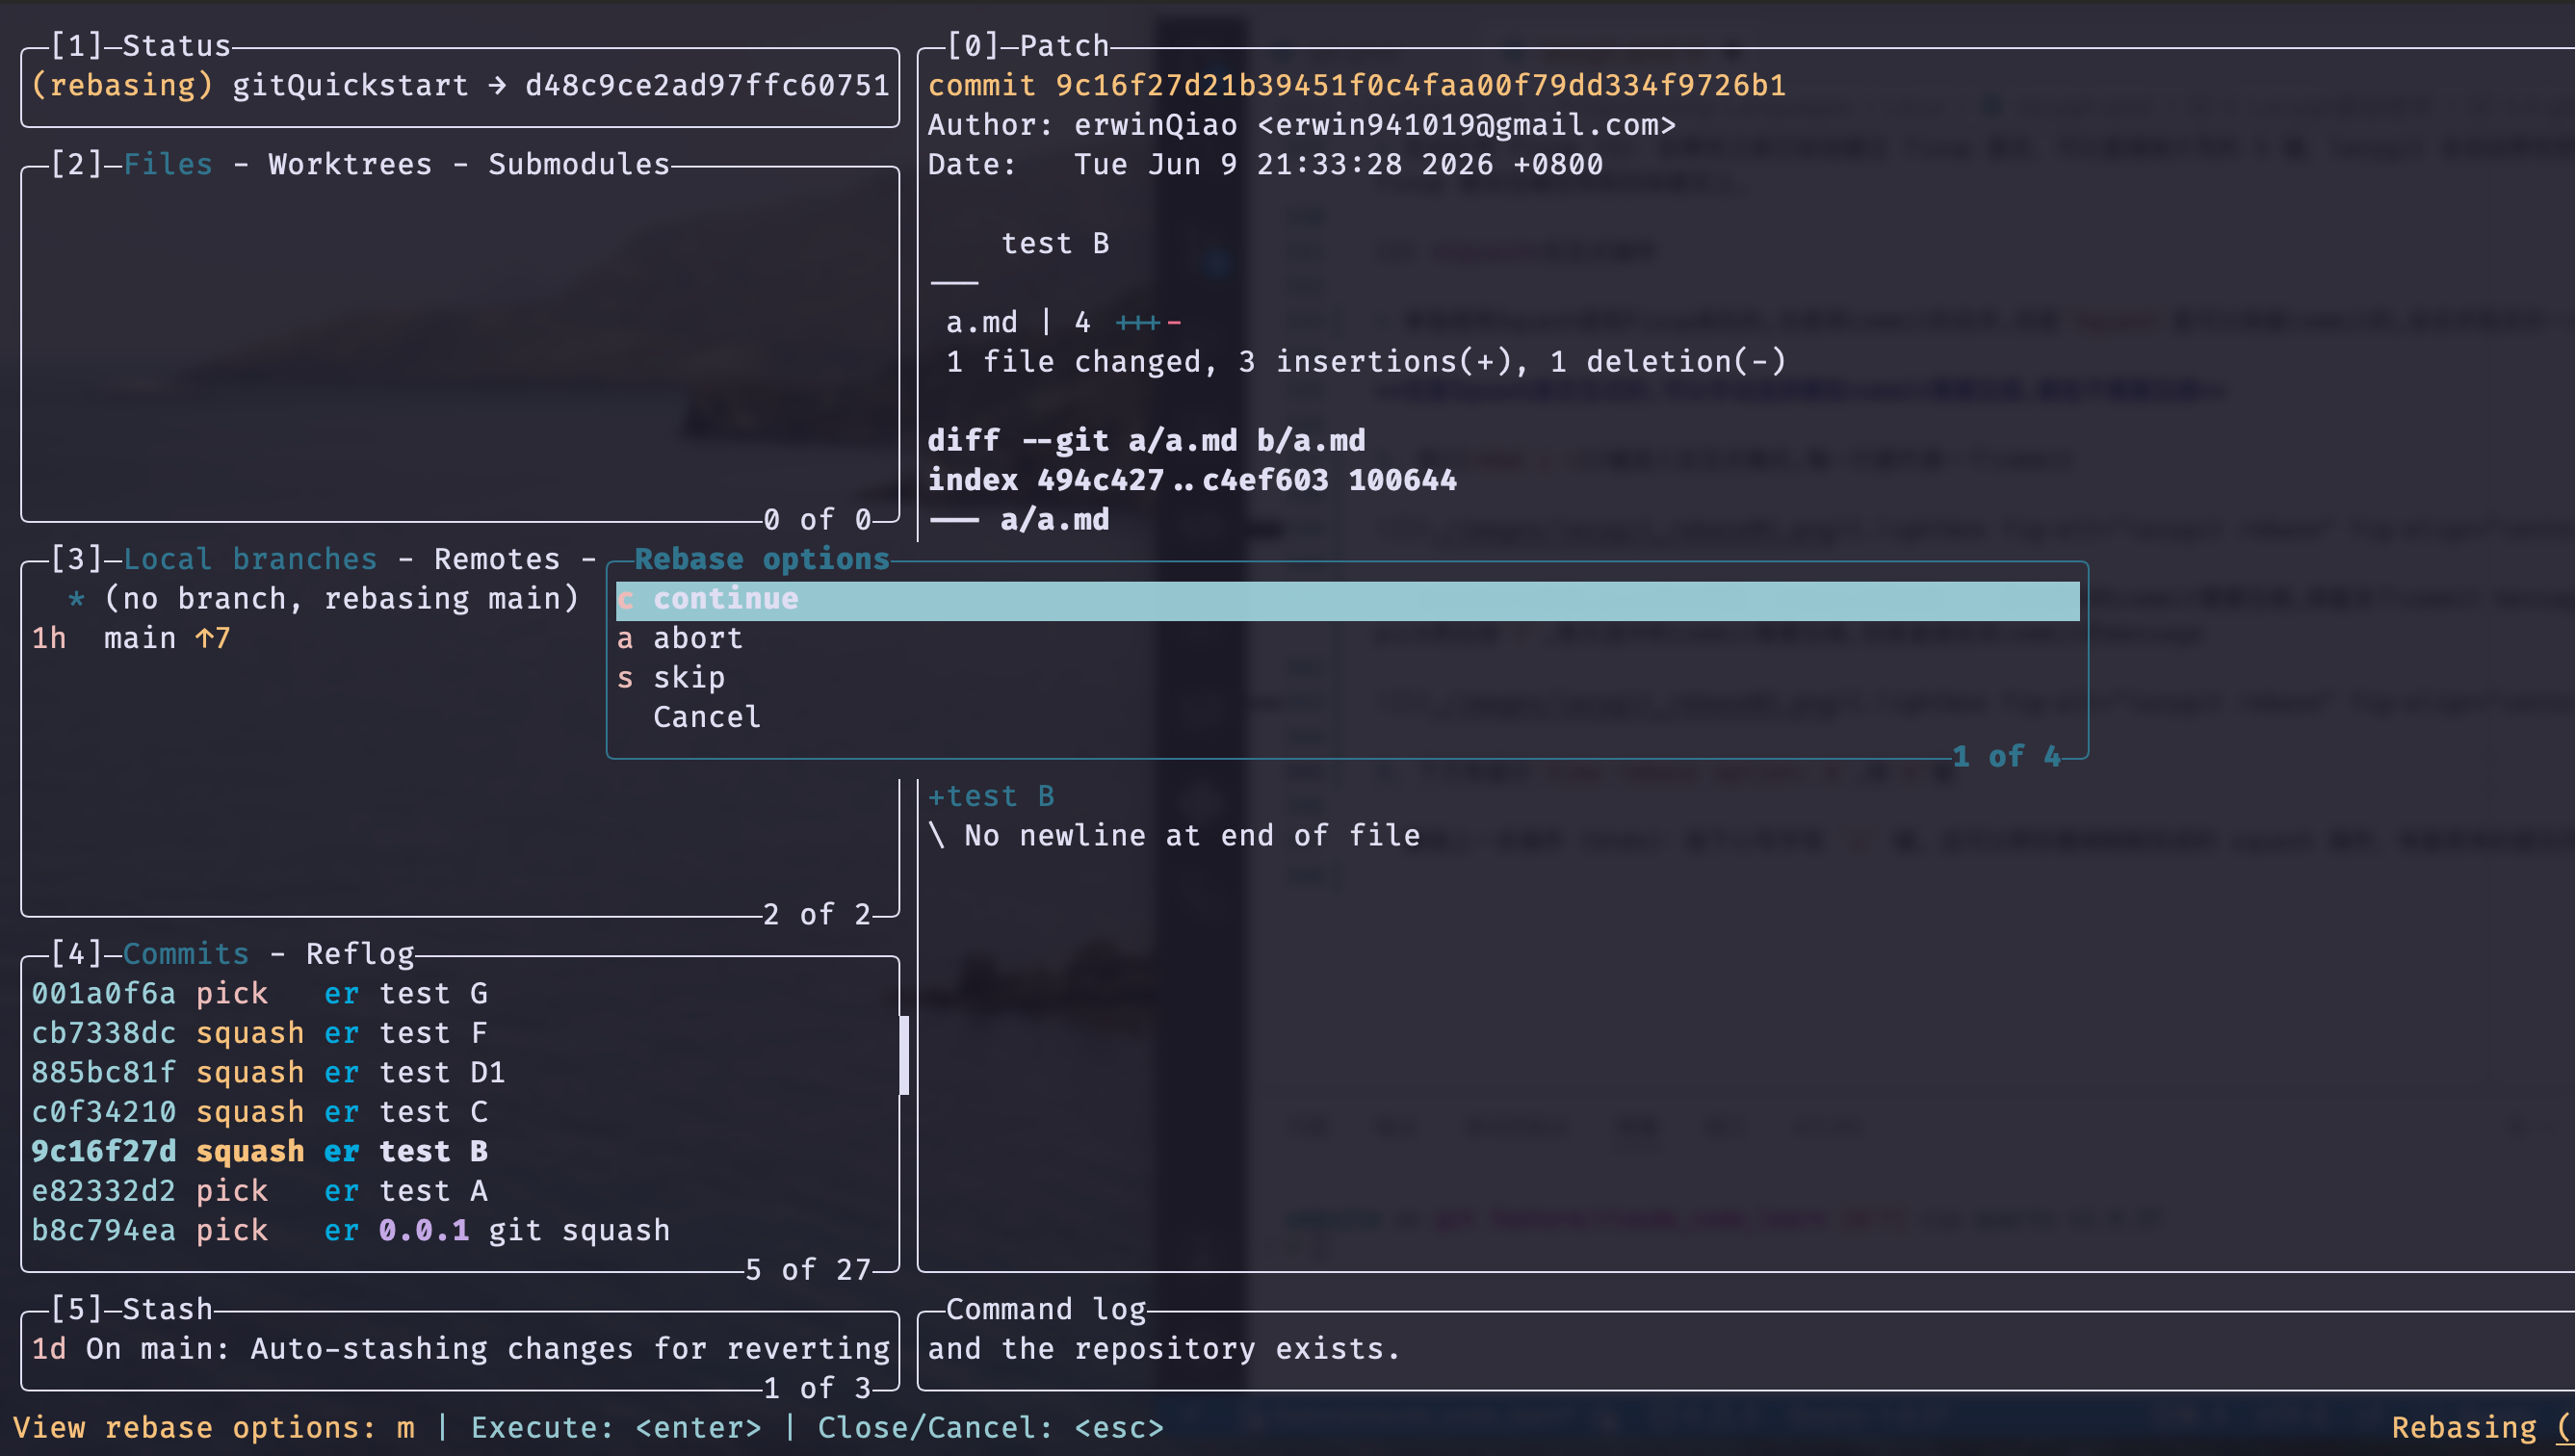Click the 'diff --git a/a.md b/a.md' line

(1147, 441)
